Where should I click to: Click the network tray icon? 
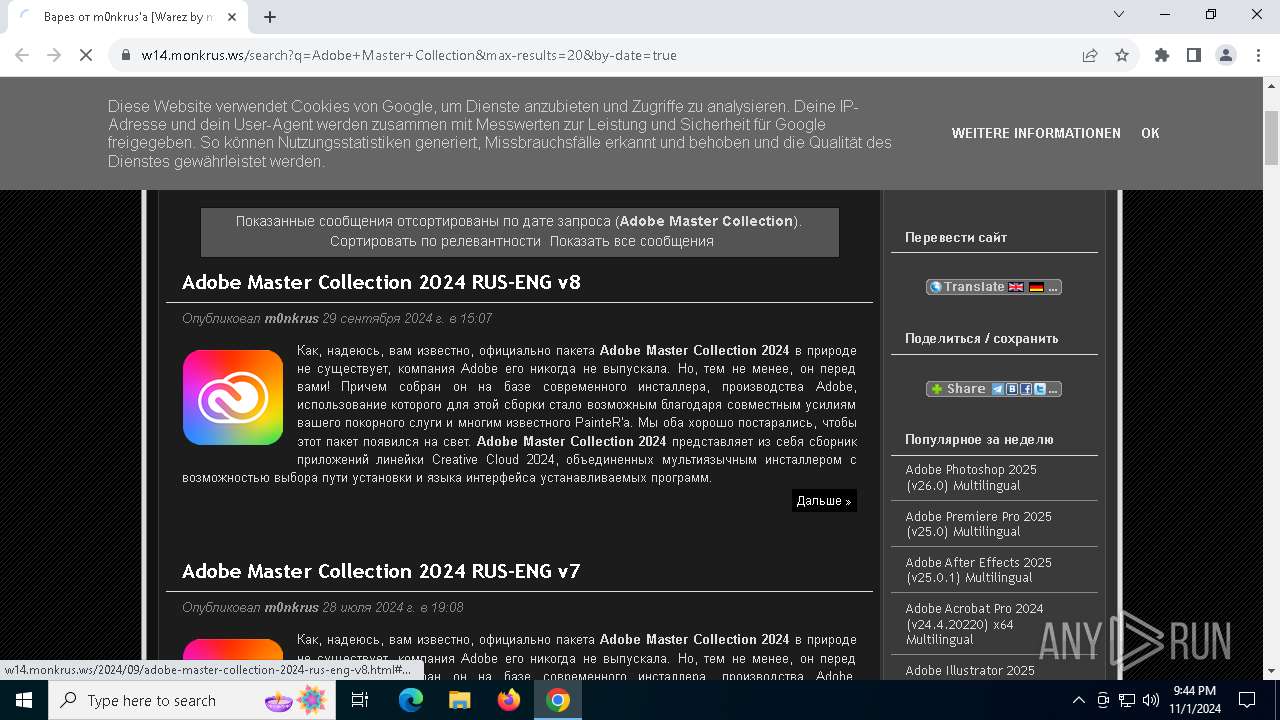pos(1127,700)
